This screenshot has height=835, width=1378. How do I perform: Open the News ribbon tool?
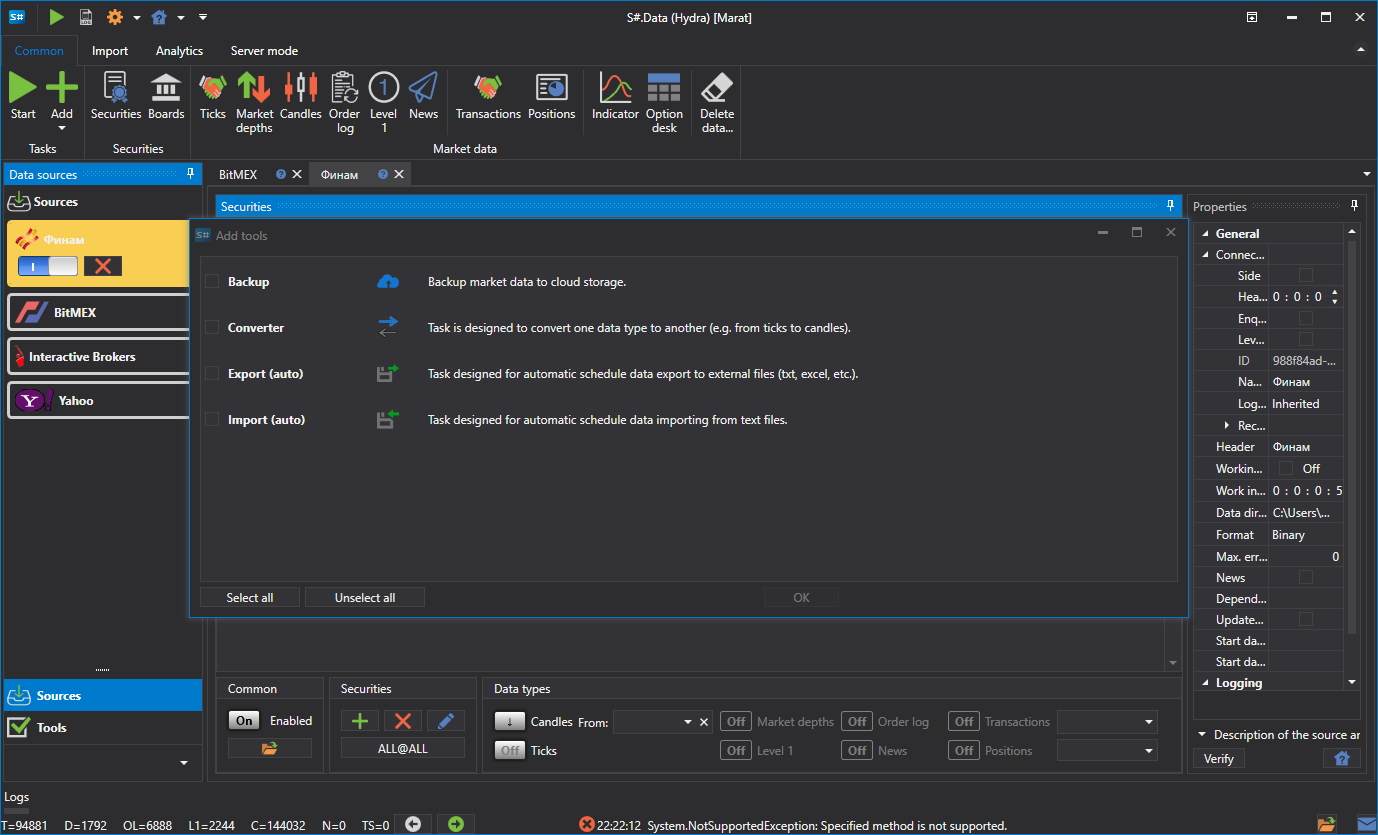[424, 97]
